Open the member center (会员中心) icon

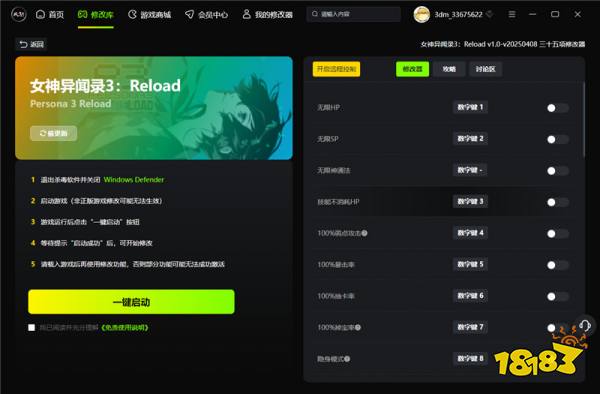click(189, 15)
